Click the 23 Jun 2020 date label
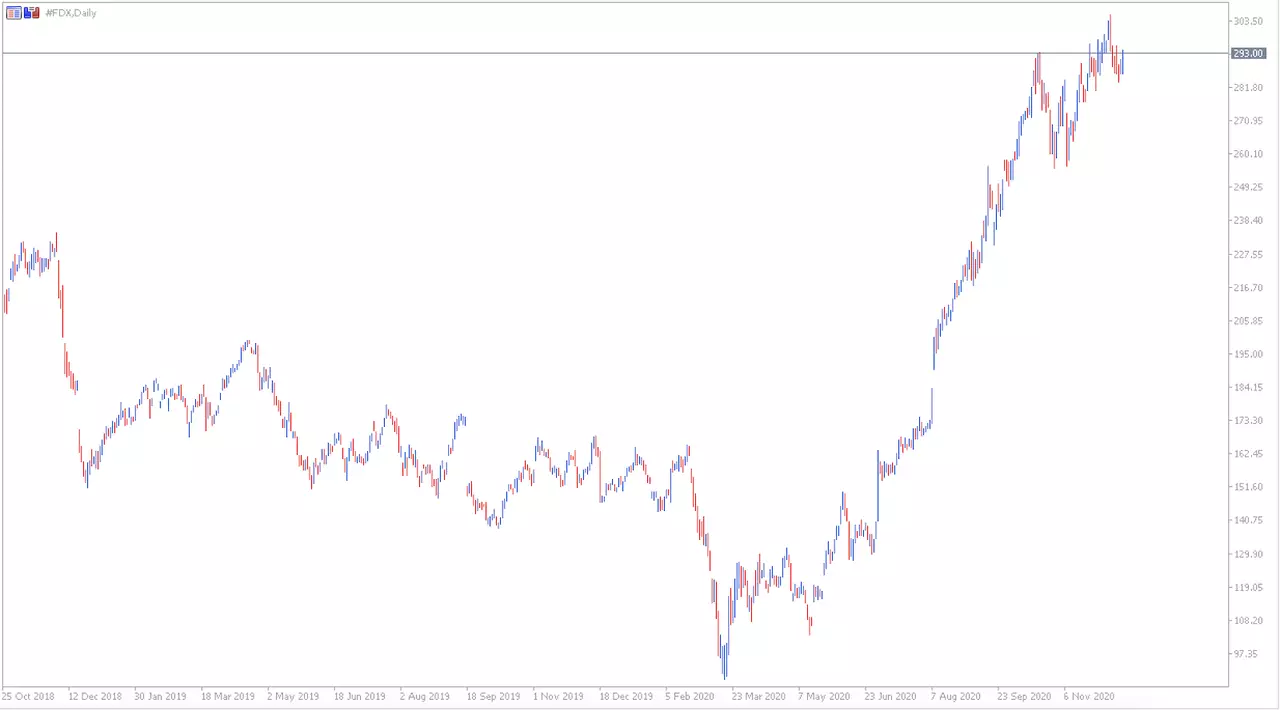This screenshot has width=1280, height=710. tap(891, 696)
